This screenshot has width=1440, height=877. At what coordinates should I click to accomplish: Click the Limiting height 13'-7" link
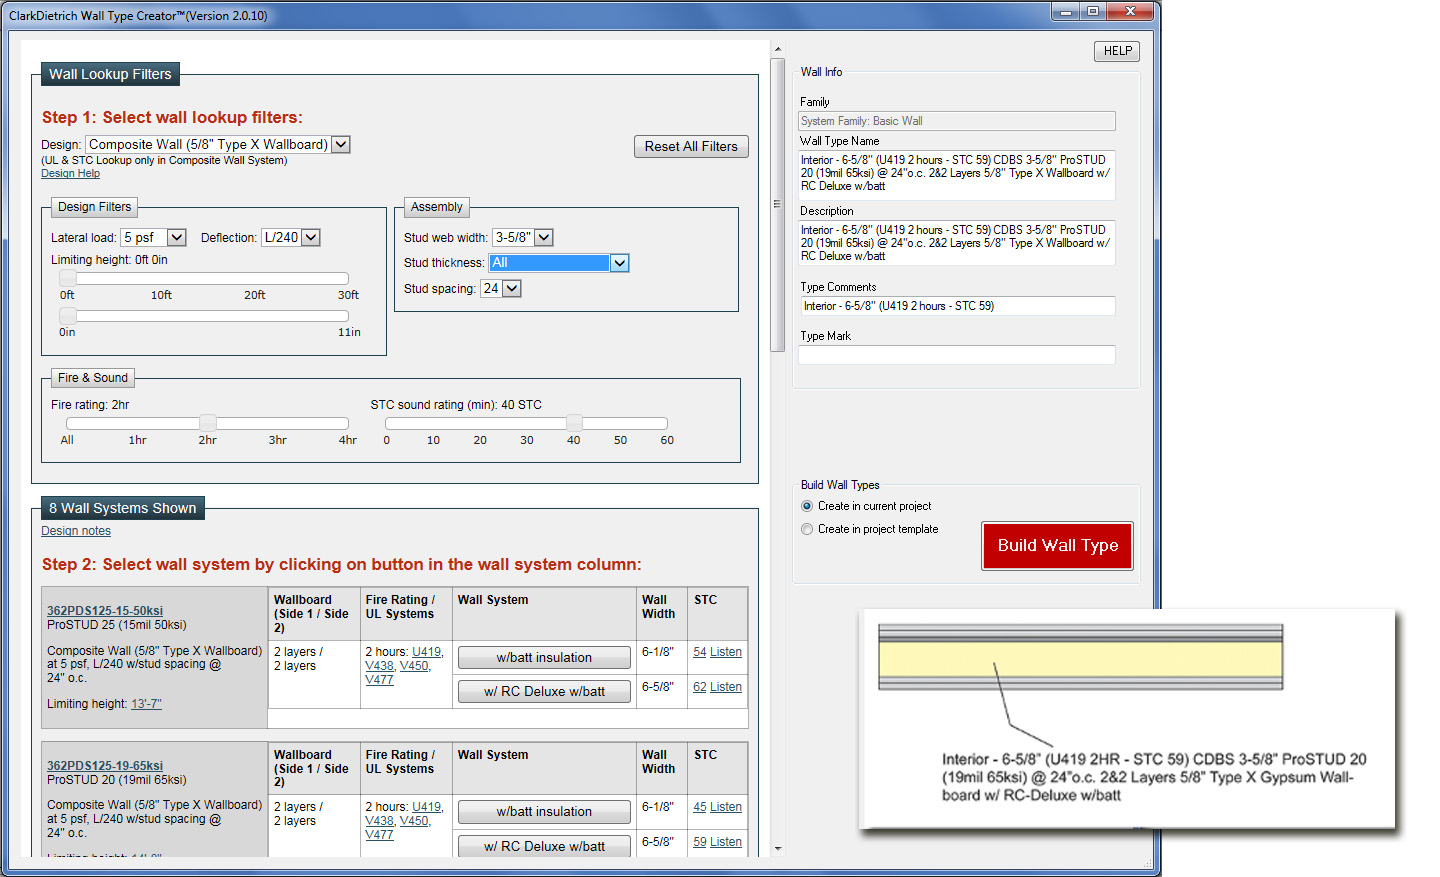click(x=146, y=704)
